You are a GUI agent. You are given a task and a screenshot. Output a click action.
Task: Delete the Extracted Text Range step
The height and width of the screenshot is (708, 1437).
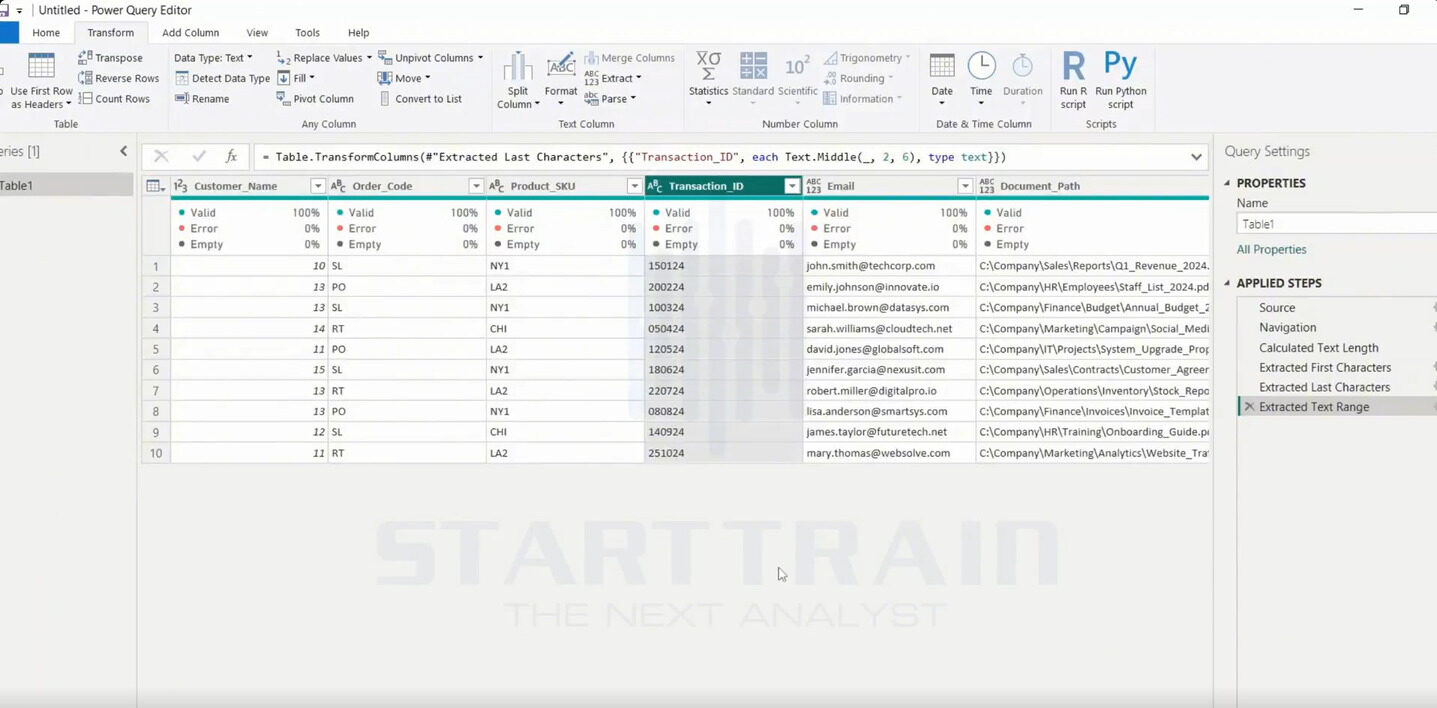[1248, 407]
